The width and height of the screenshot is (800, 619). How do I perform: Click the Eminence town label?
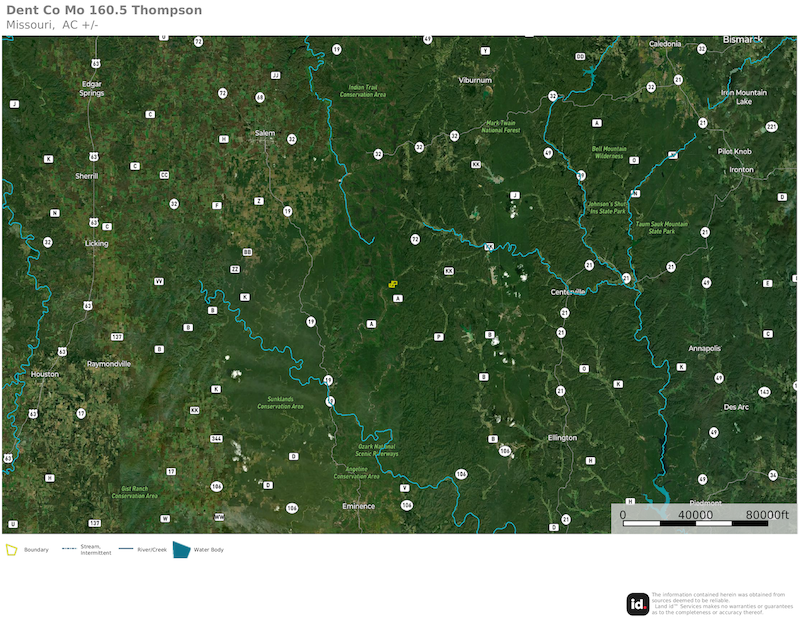(x=359, y=506)
